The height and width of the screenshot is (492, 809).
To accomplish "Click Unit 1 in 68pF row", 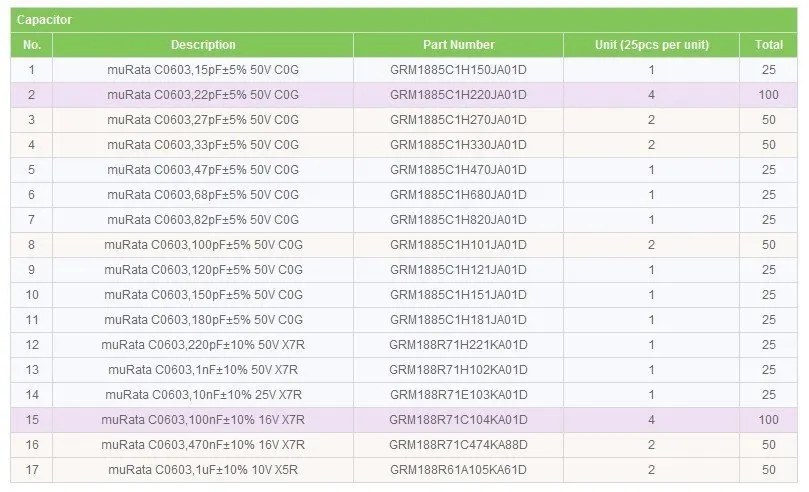I will pyautogui.click(x=651, y=195).
